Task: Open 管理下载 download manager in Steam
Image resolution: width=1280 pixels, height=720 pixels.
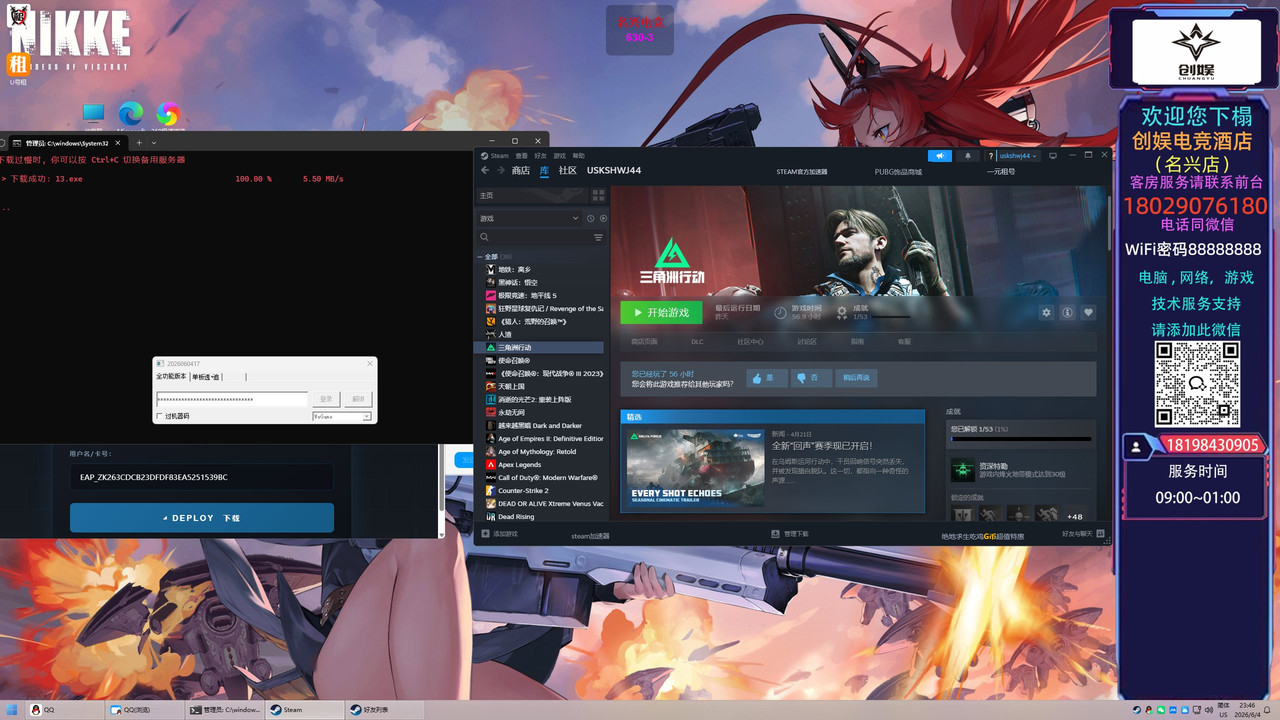Action: tap(790, 535)
